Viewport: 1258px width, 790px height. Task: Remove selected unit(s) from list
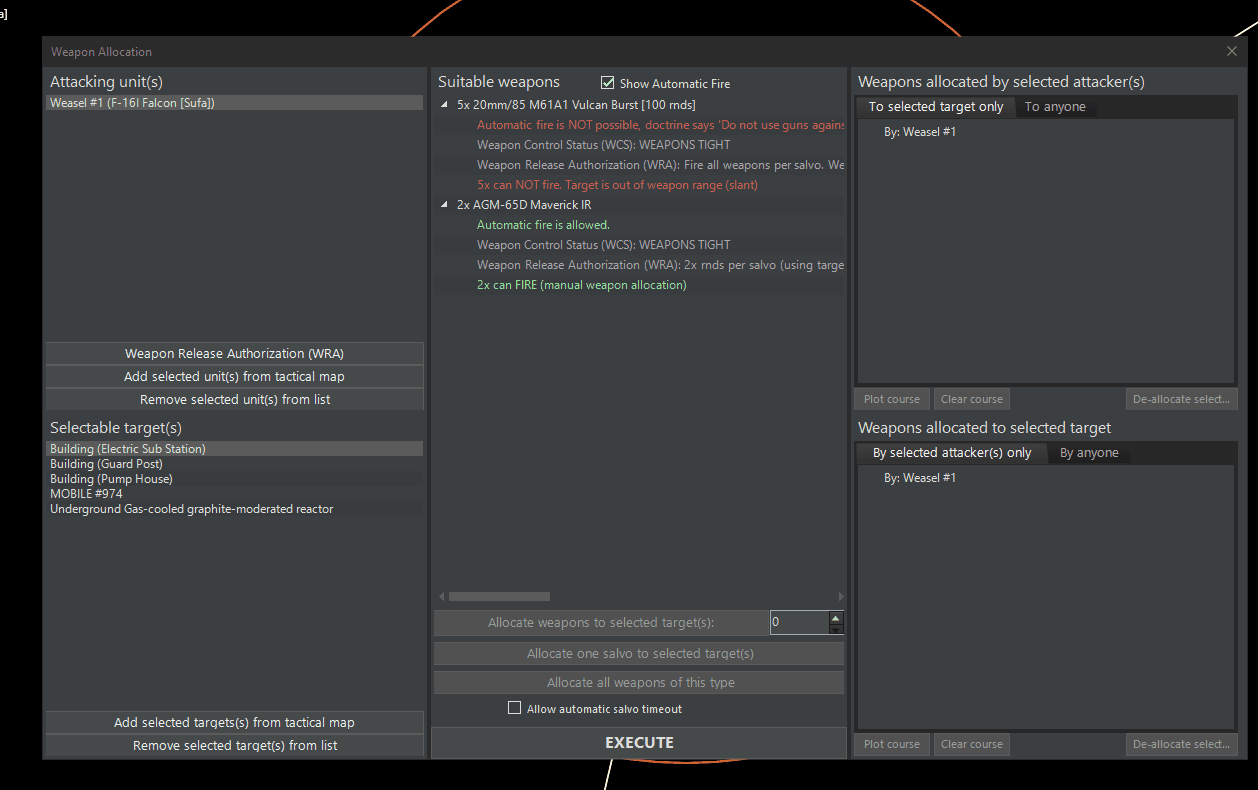pyautogui.click(x=234, y=400)
